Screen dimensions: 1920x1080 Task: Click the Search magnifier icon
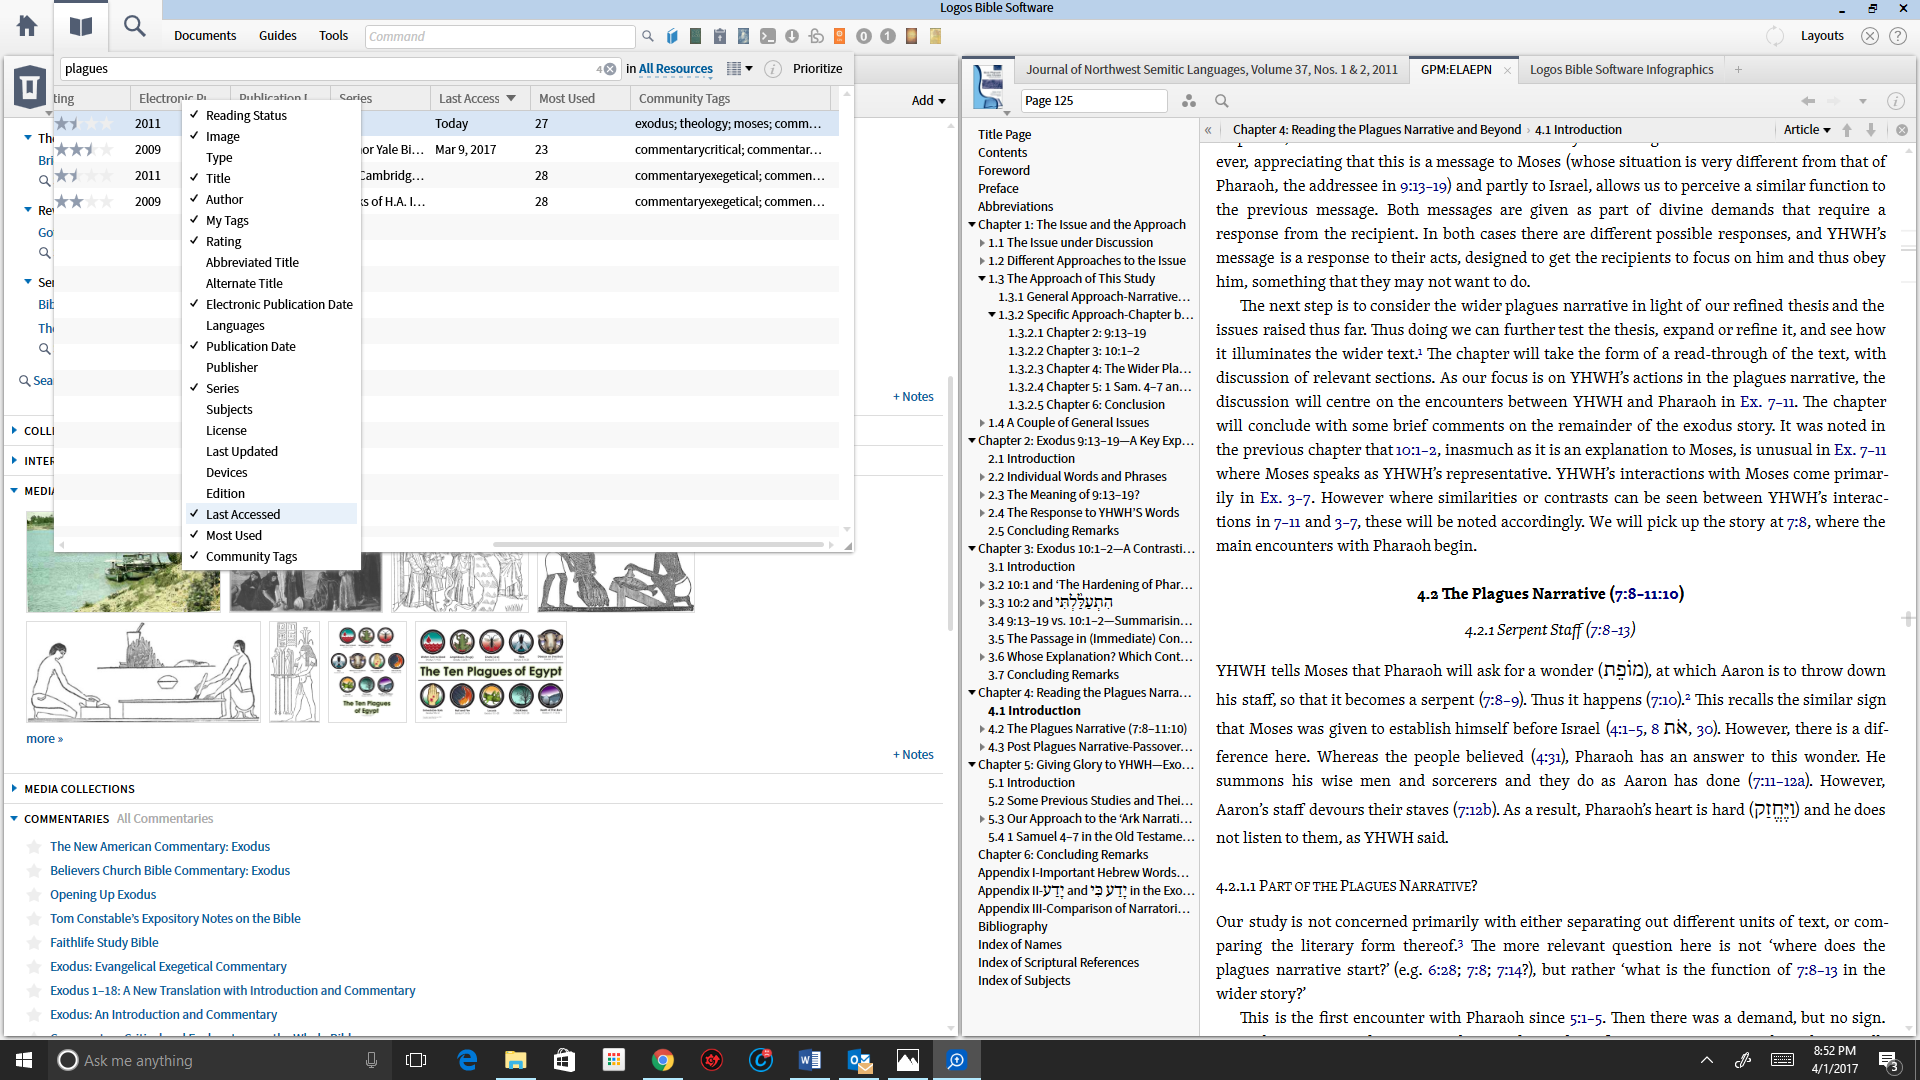(134, 26)
